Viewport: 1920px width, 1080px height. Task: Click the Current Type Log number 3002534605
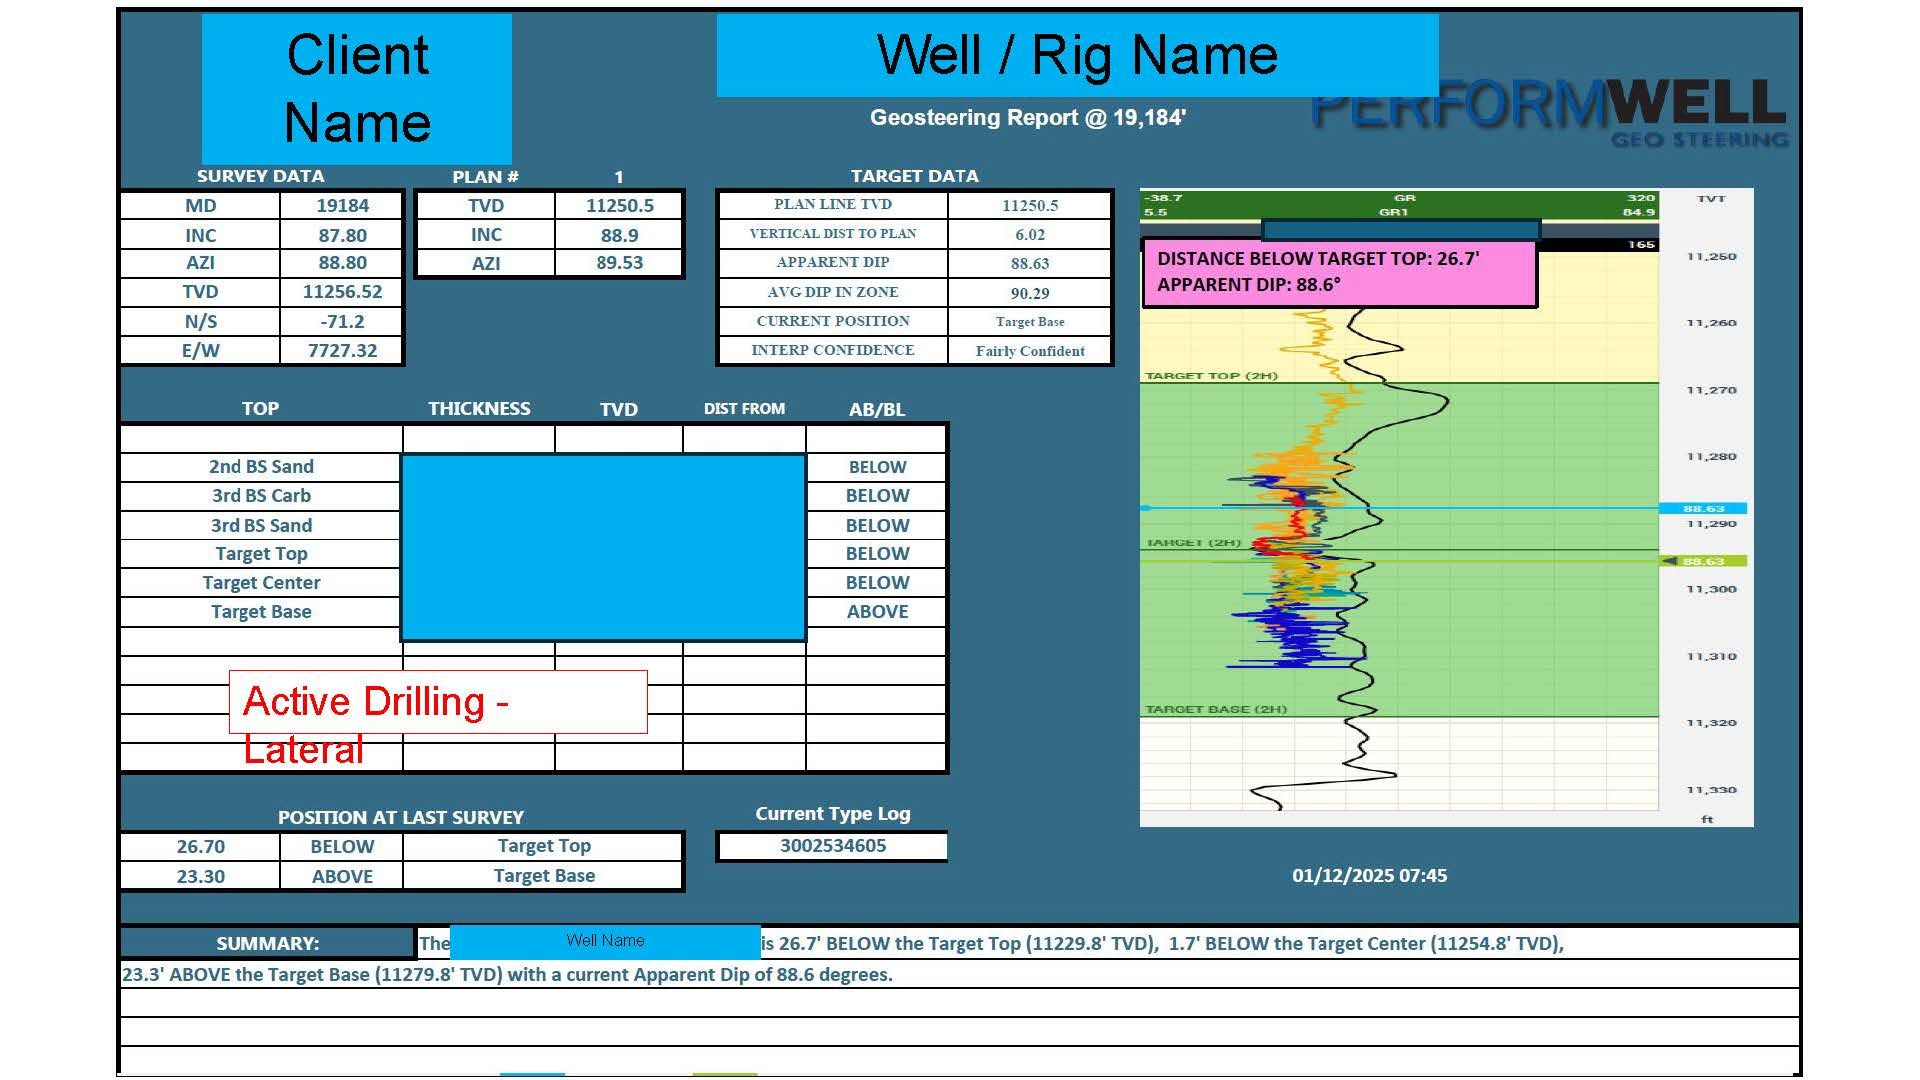(x=832, y=846)
